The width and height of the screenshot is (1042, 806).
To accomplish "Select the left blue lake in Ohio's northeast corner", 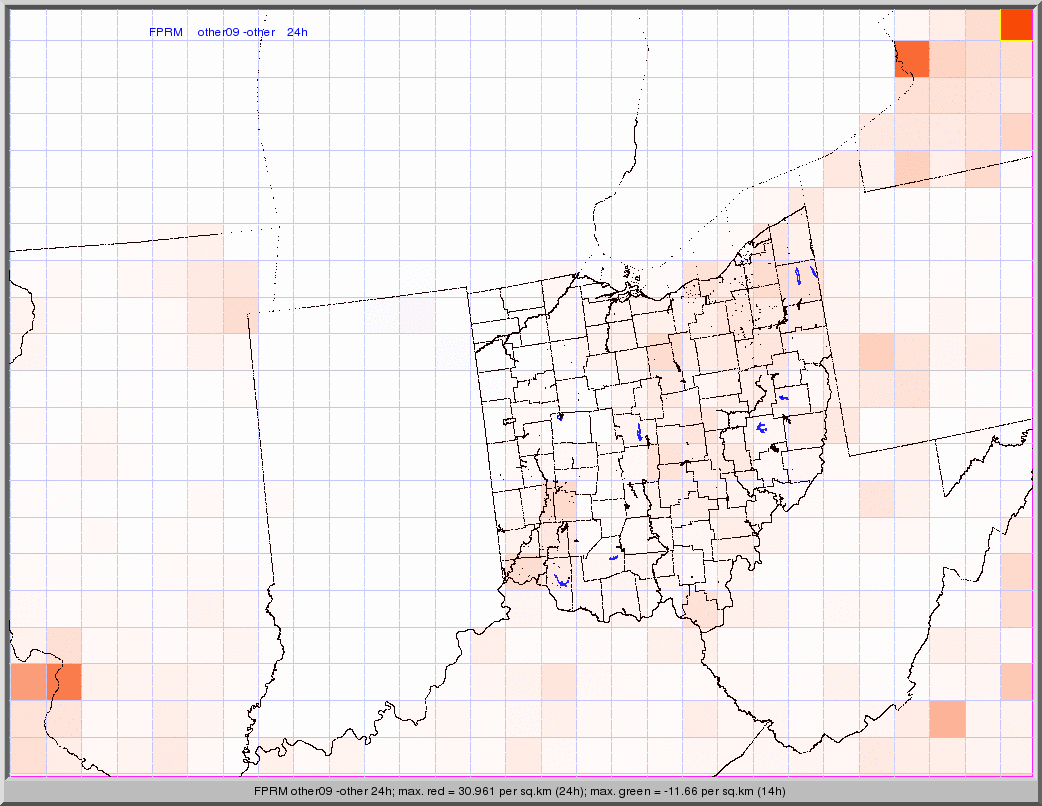I will point(797,274).
